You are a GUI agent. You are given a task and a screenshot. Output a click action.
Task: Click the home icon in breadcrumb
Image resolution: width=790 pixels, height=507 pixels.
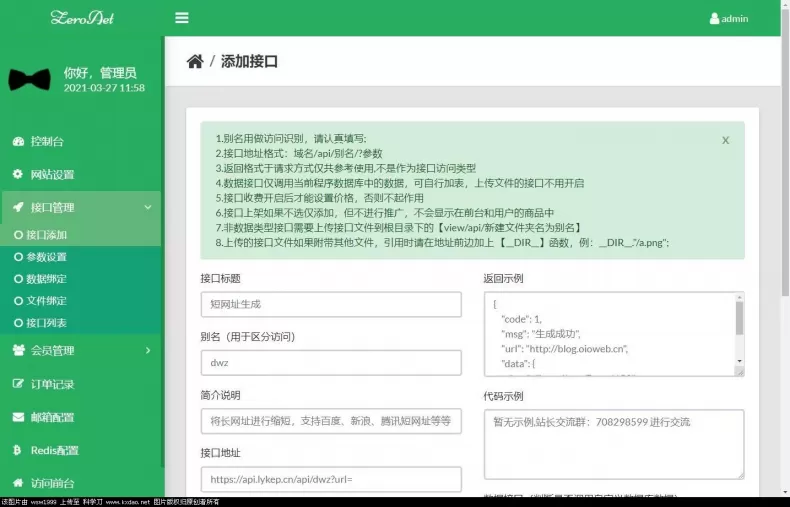pos(195,61)
